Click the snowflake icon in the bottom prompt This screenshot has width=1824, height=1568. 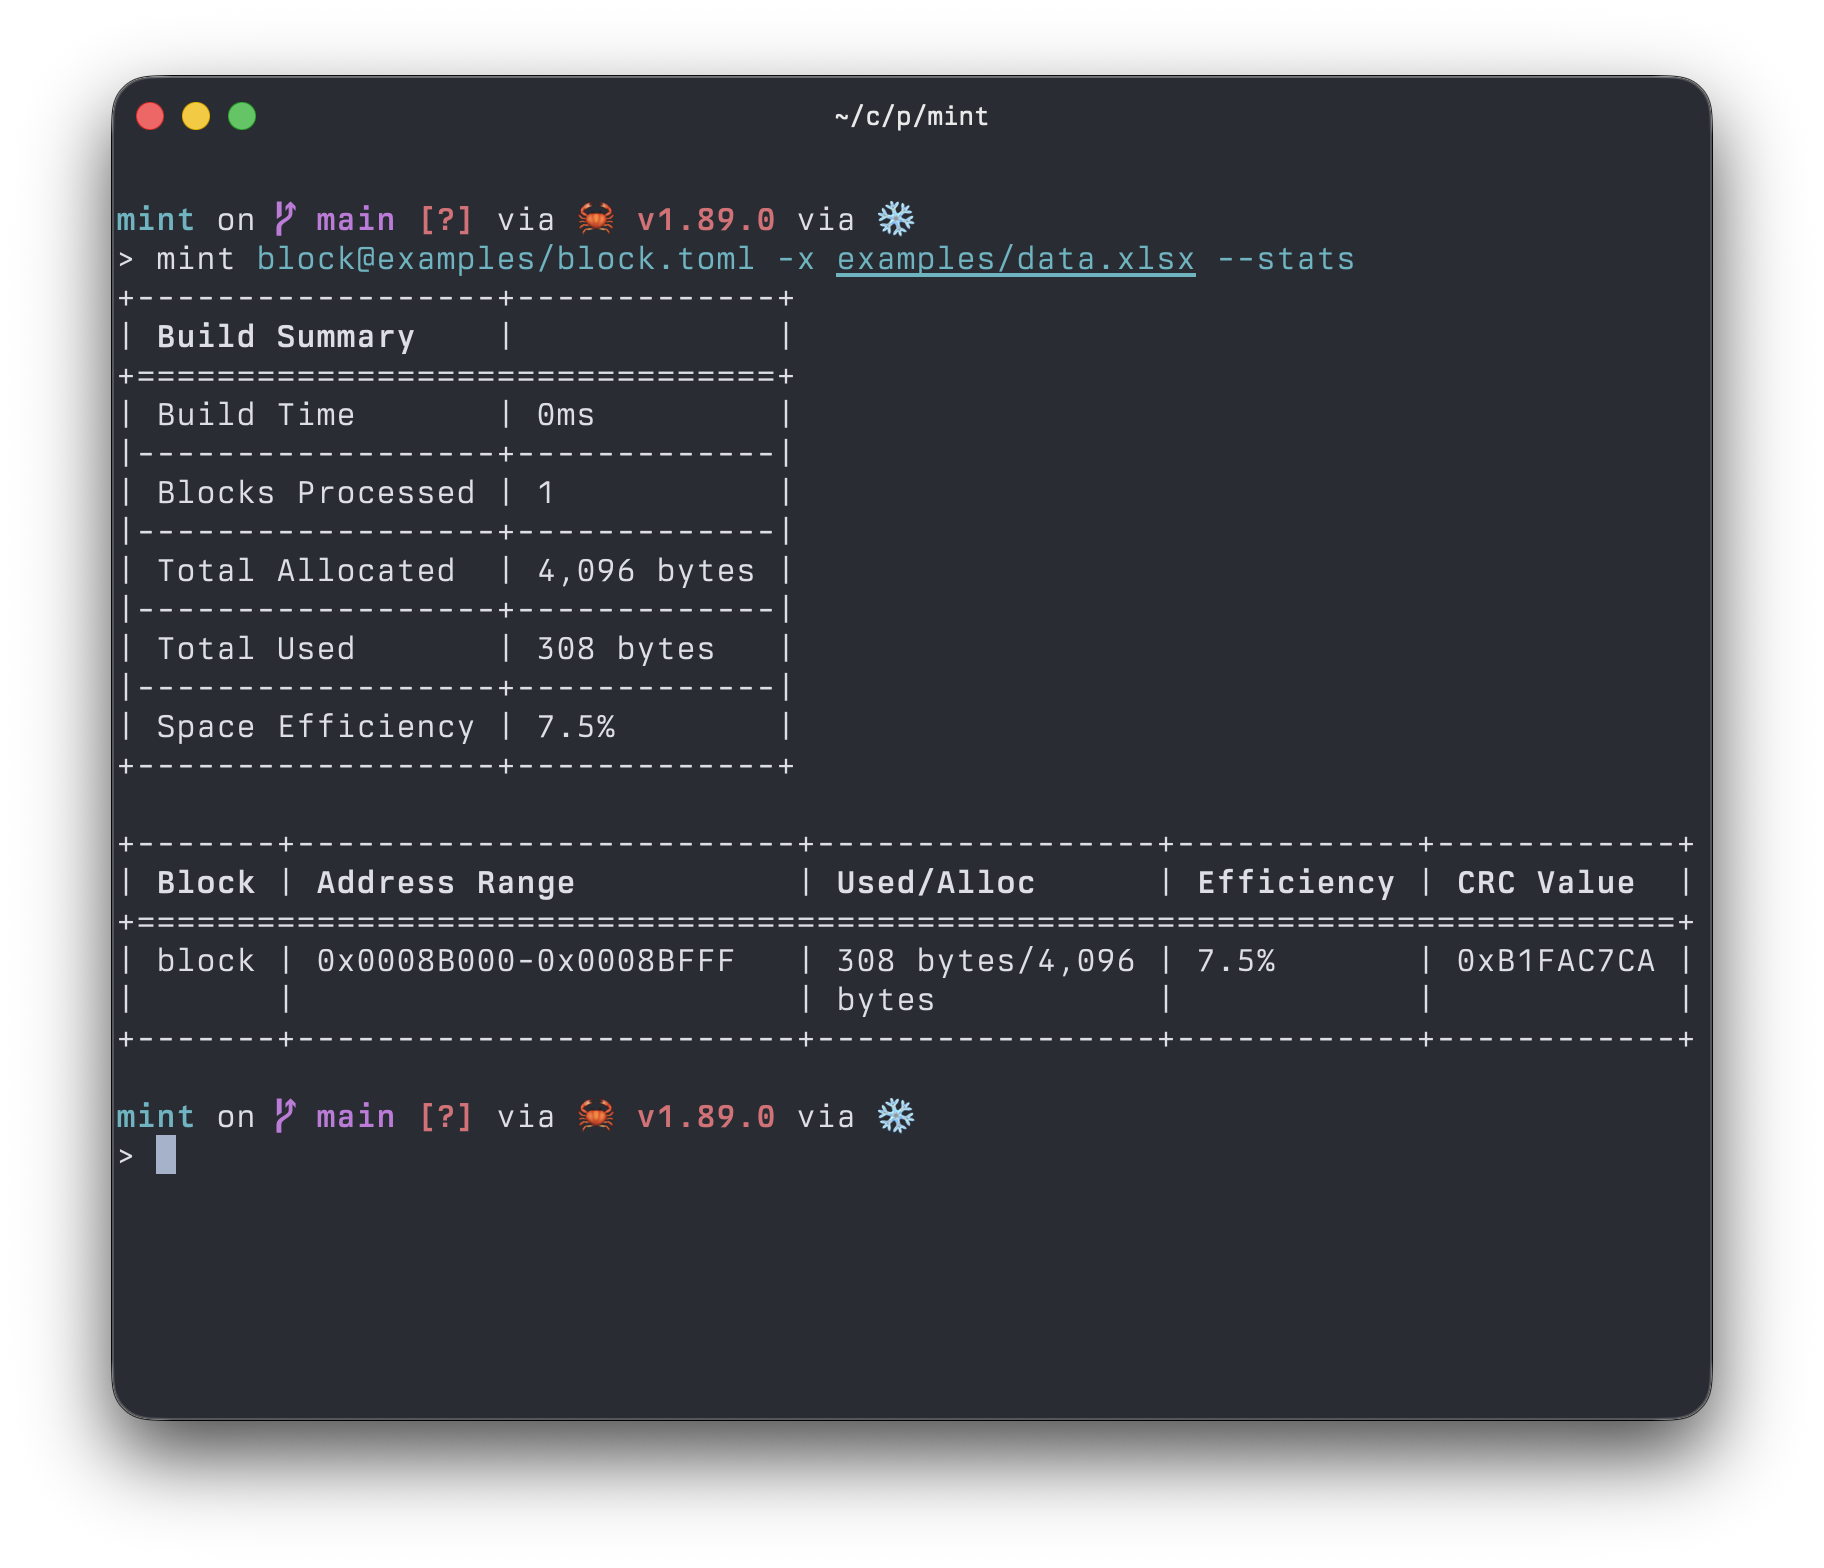(x=895, y=1115)
